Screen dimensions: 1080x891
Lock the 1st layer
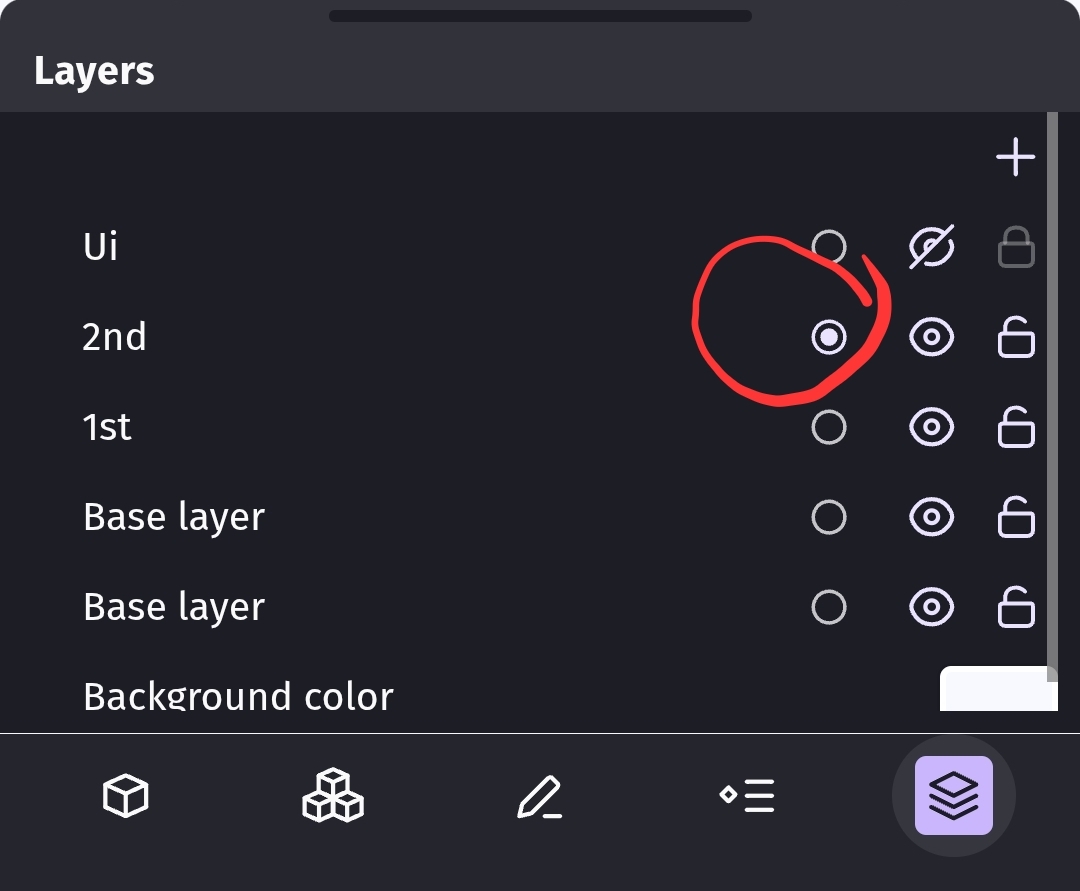(x=1016, y=427)
